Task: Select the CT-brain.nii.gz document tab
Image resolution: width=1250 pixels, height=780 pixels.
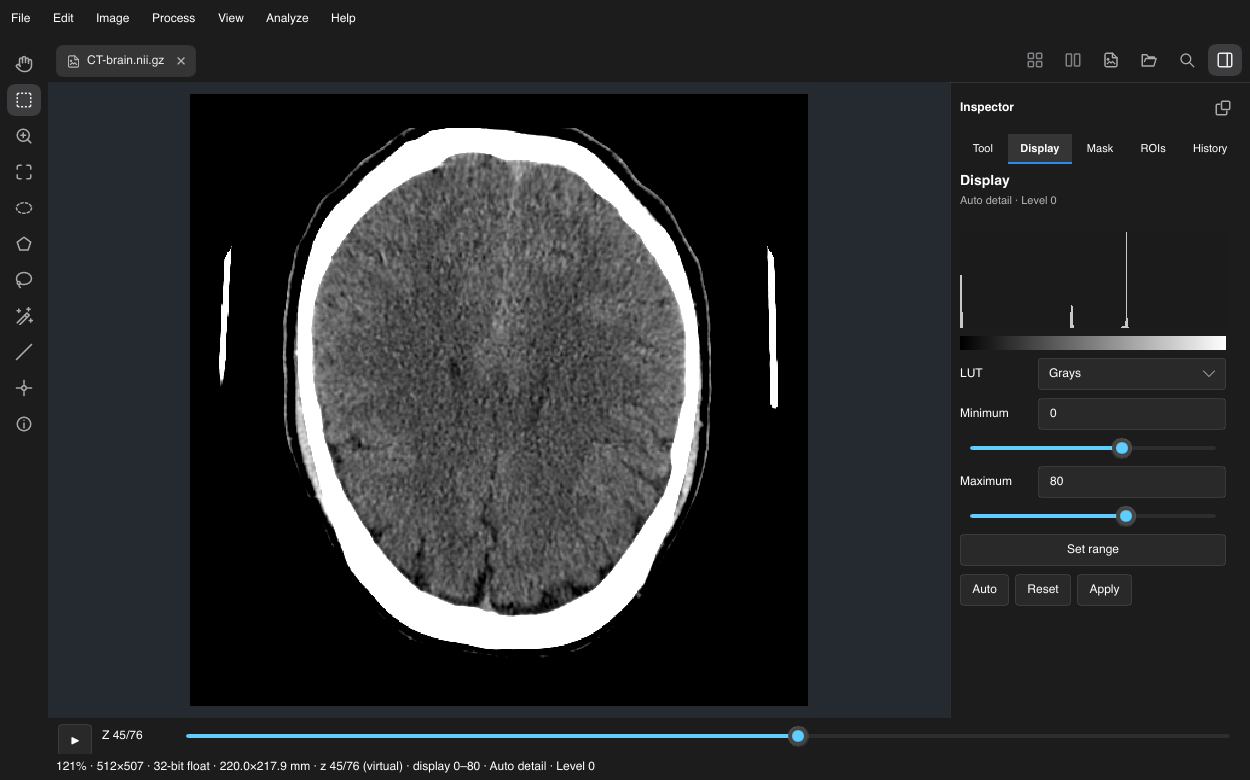Action: (x=125, y=61)
